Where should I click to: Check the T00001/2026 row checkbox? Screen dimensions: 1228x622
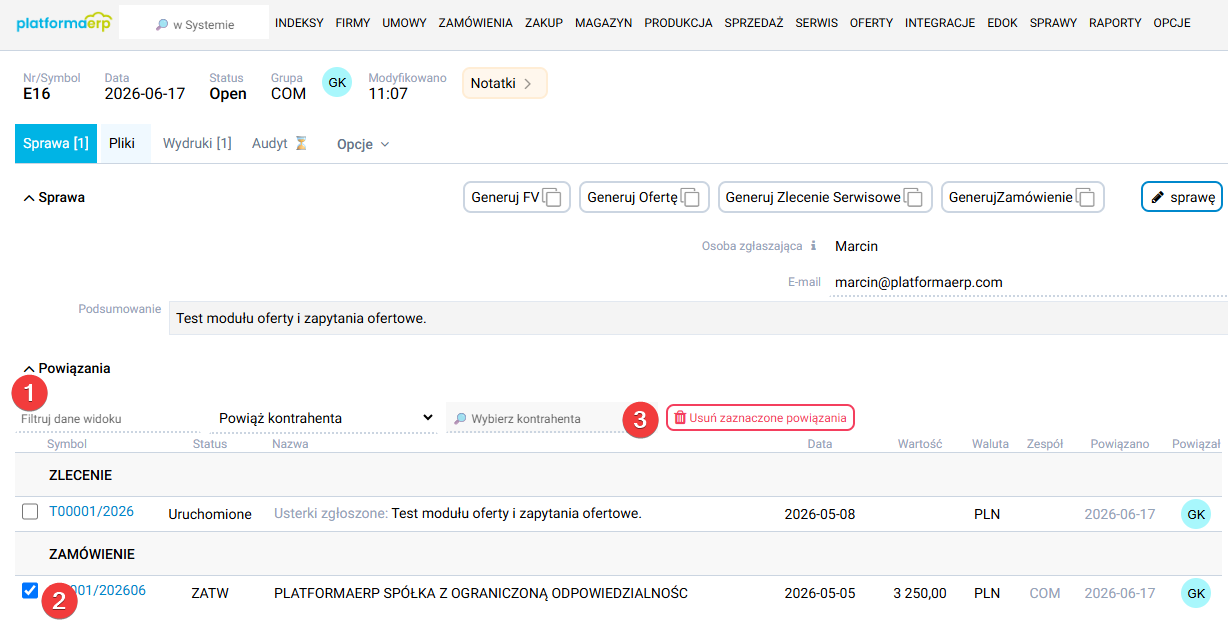[30, 512]
